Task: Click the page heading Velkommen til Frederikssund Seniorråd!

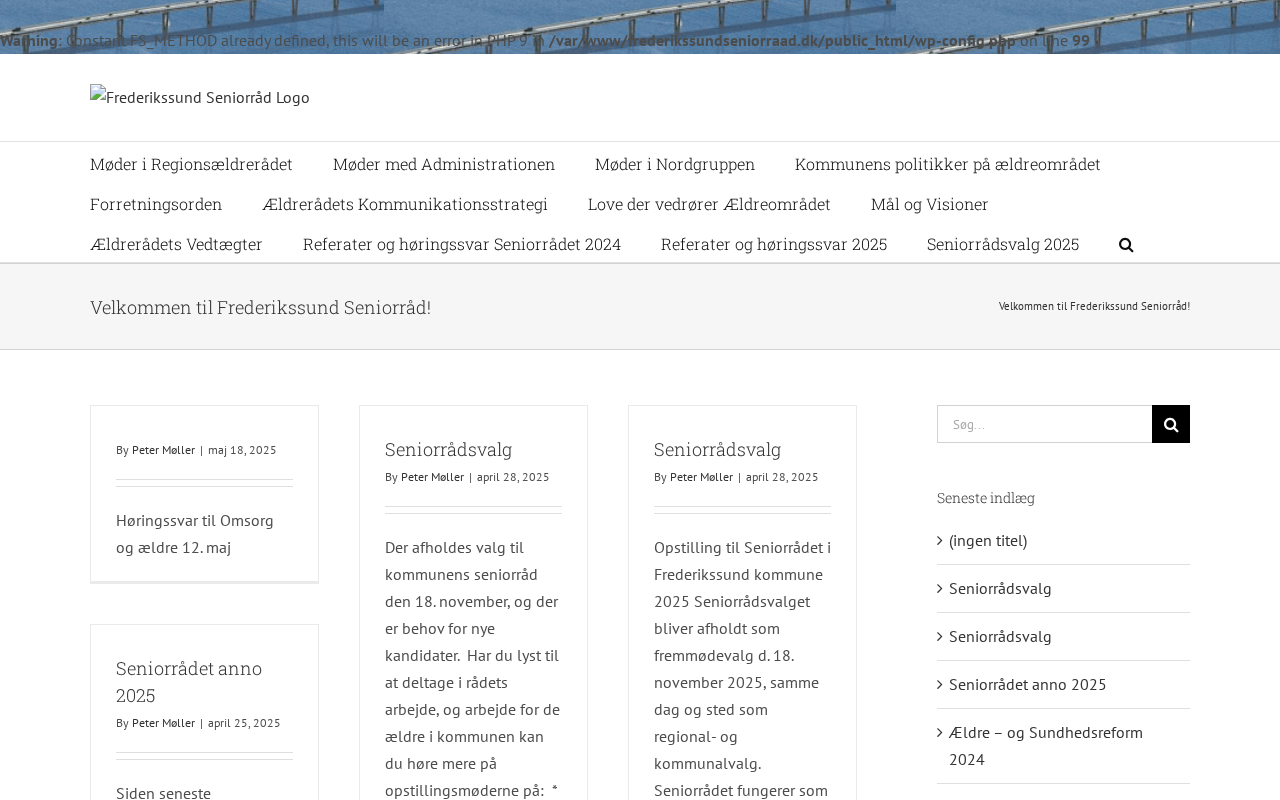Action: point(260,307)
